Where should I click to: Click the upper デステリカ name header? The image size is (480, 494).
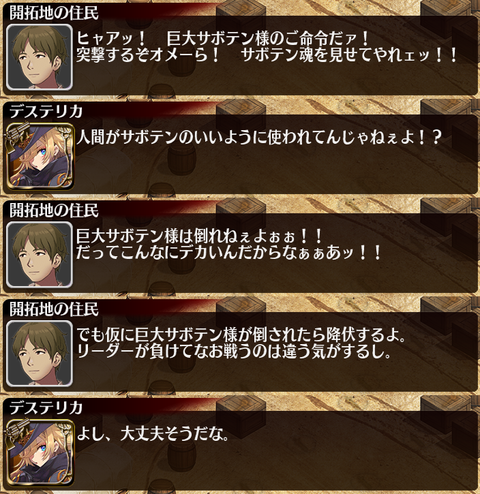46,111
